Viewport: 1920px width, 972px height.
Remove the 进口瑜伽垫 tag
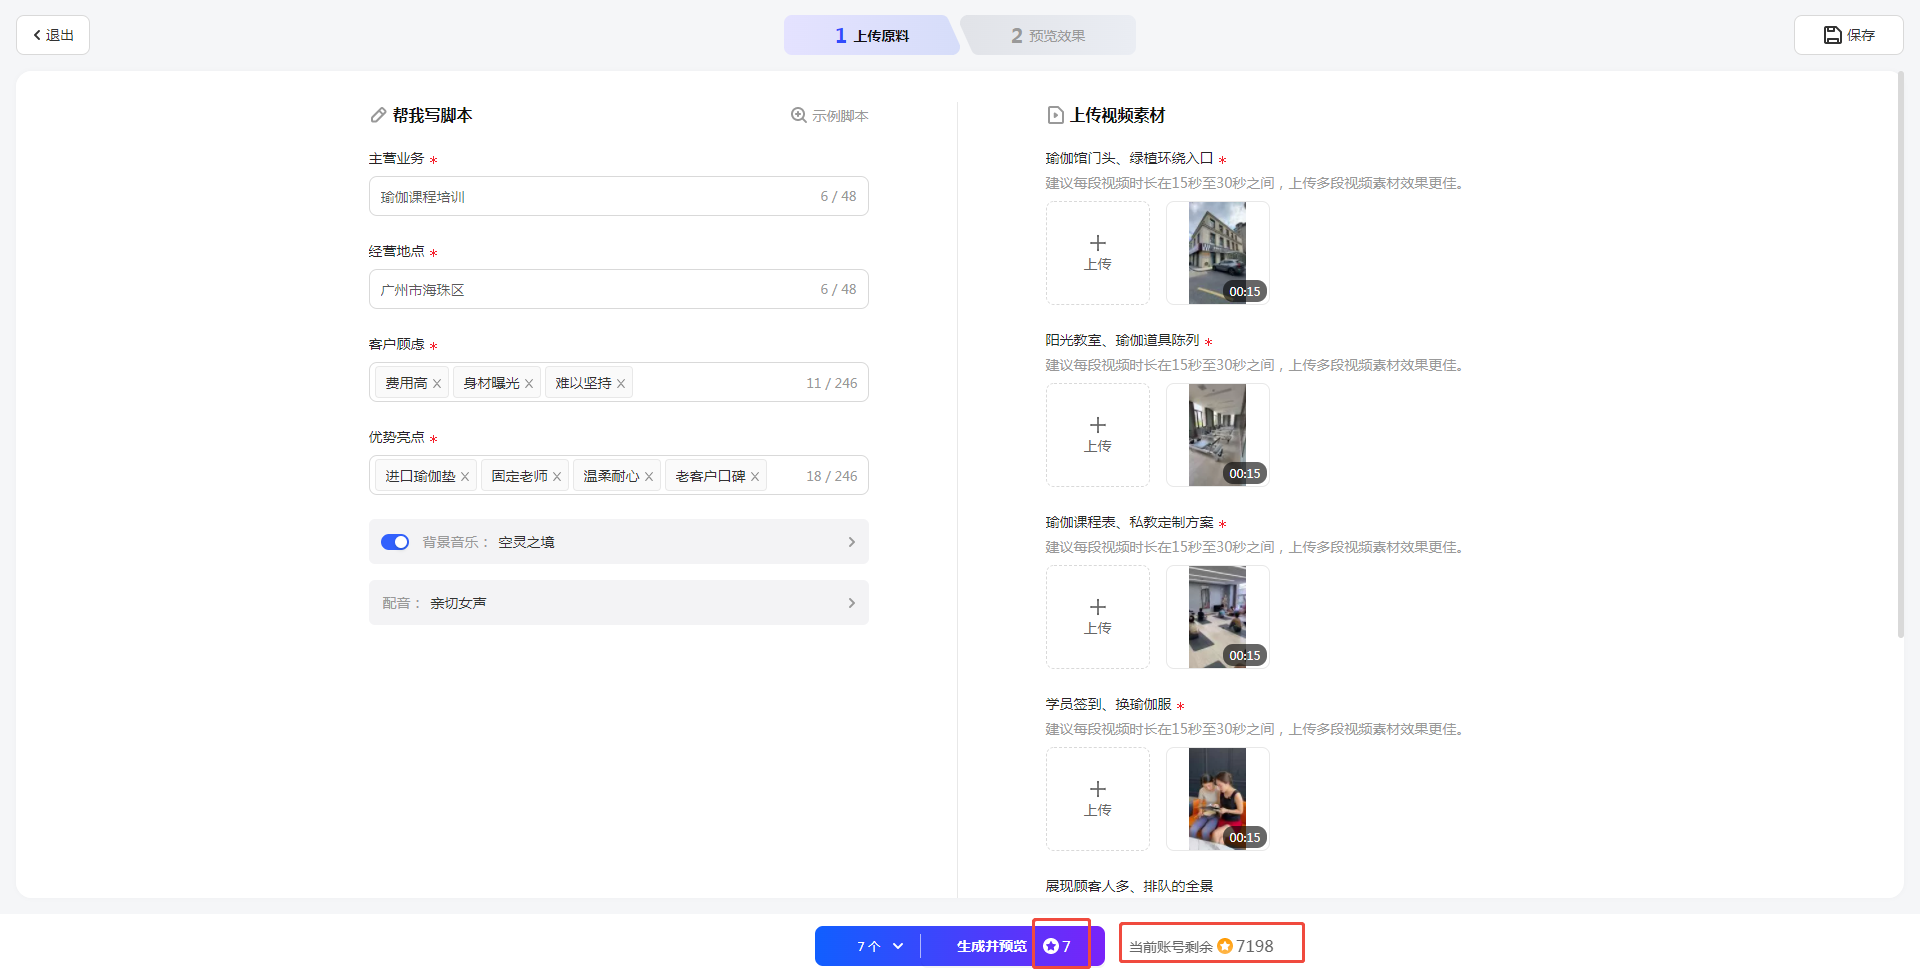click(465, 477)
